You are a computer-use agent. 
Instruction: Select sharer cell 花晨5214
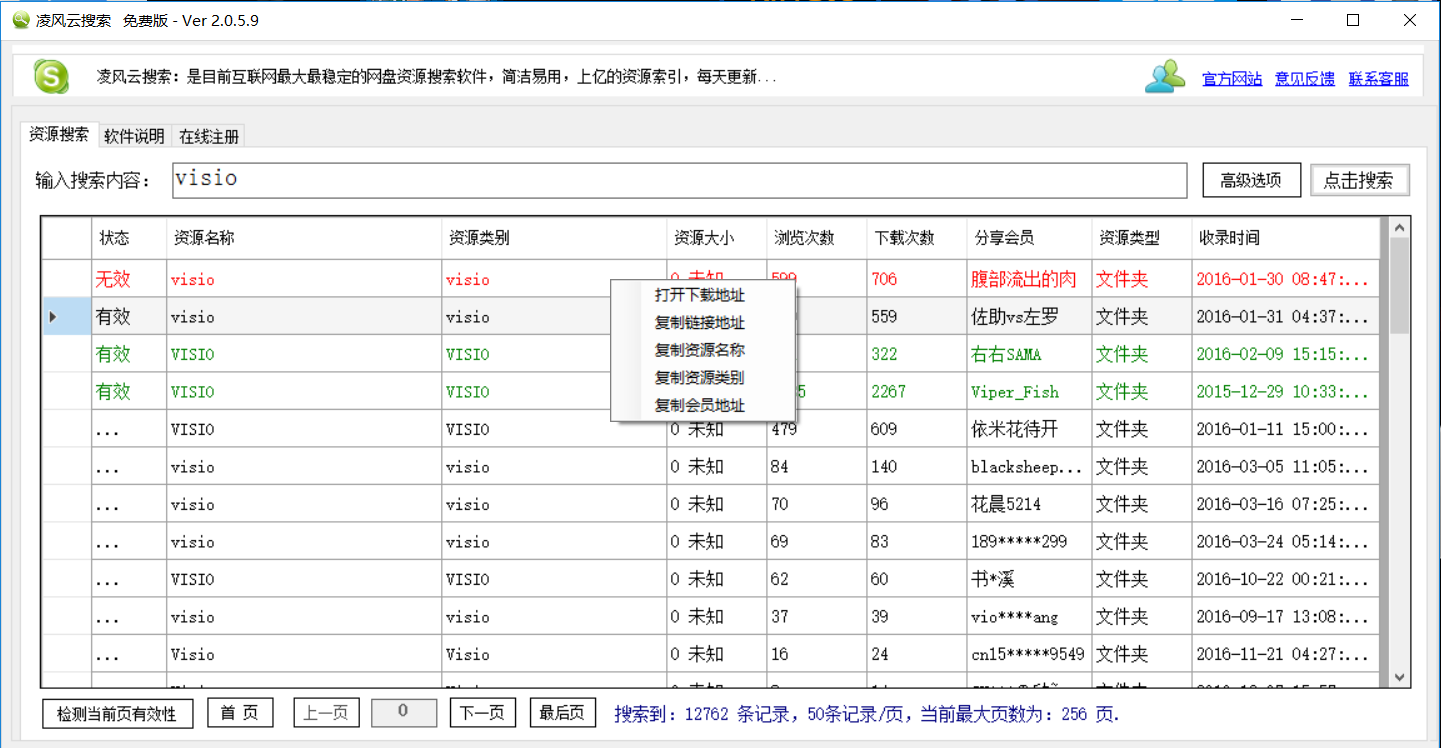(1029, 504)
